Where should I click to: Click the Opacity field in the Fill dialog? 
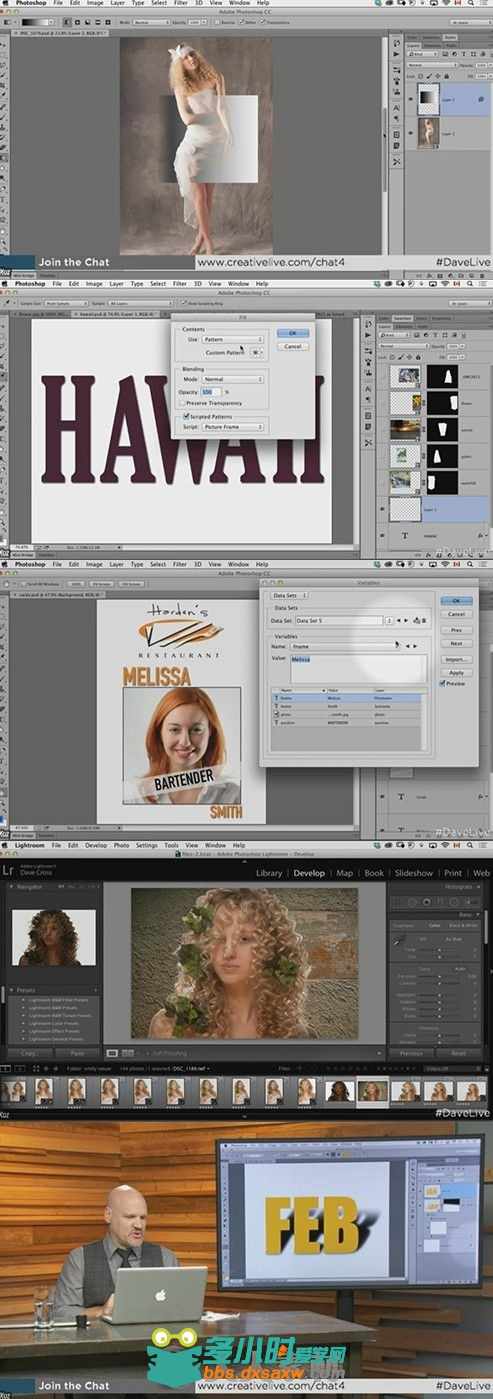tap(212, 391)
